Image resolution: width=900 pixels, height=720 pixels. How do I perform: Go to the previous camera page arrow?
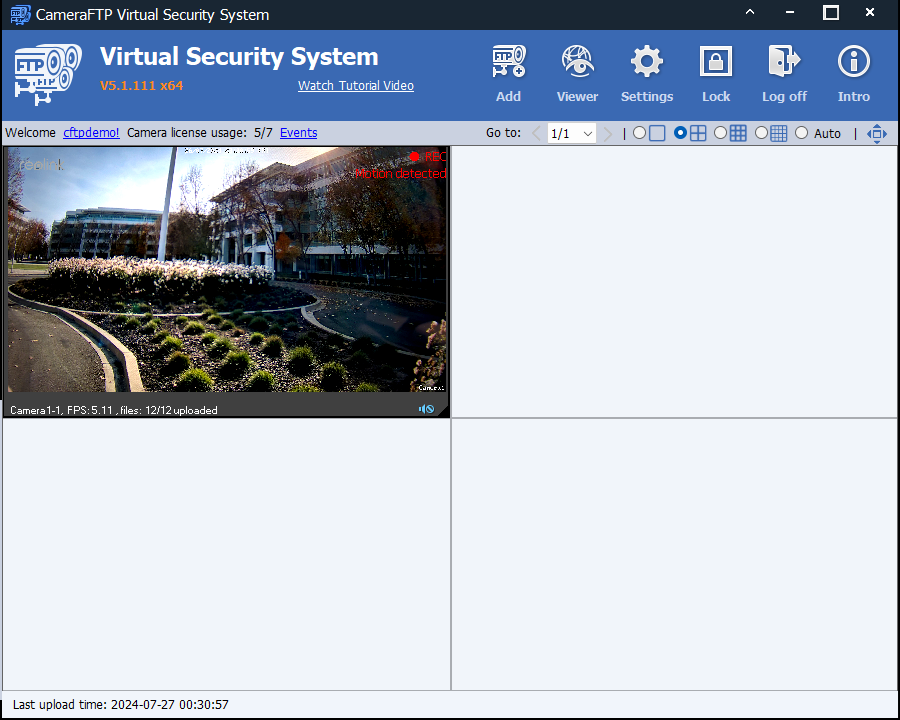pyautogui.click(x=536, y=133)
